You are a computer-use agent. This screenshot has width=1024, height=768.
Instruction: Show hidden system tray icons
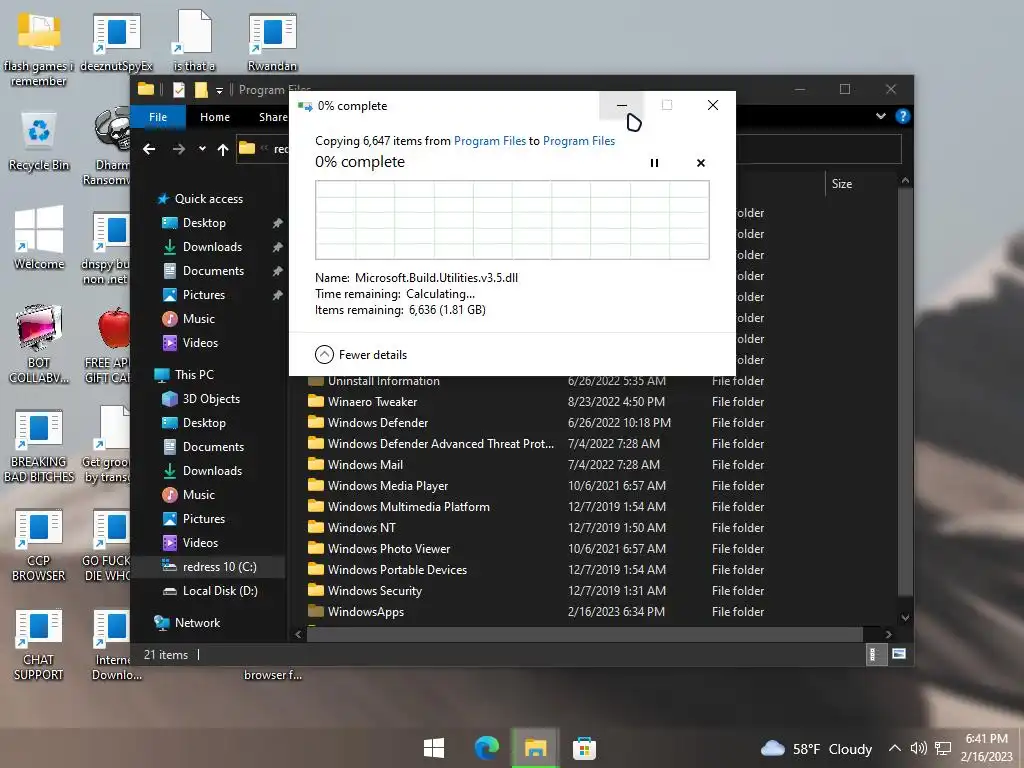(x=895, y=748)
